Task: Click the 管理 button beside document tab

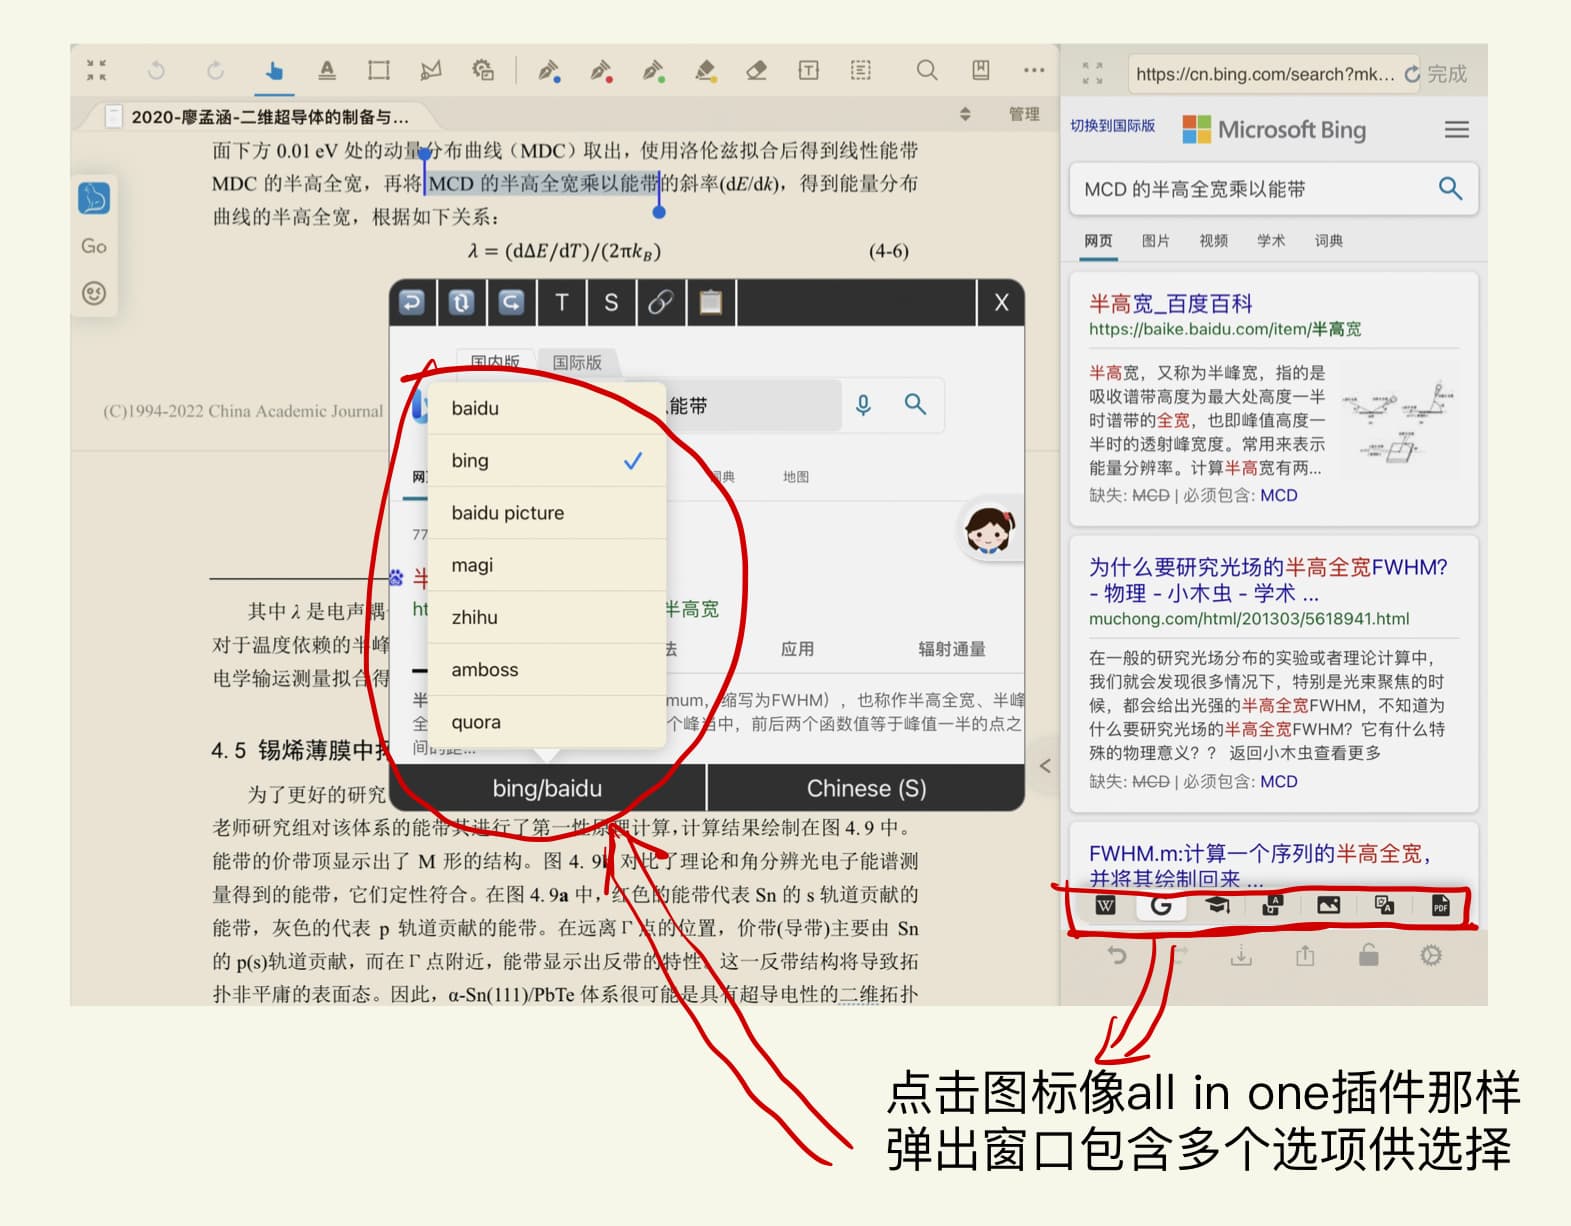Action: click(x=1023, y=114)
